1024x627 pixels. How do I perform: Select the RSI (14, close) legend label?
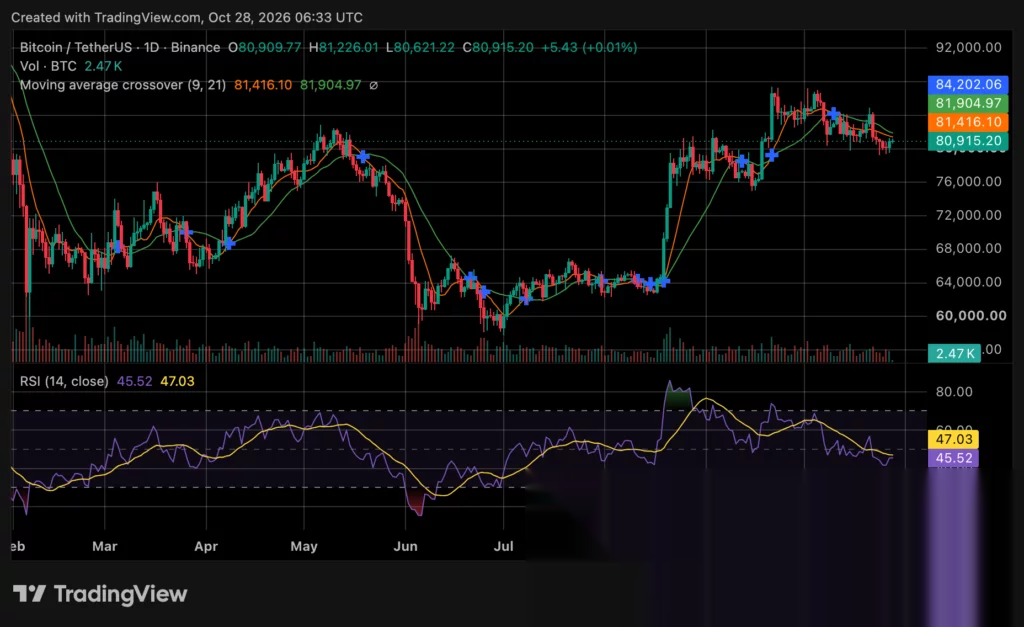[64, 381]
